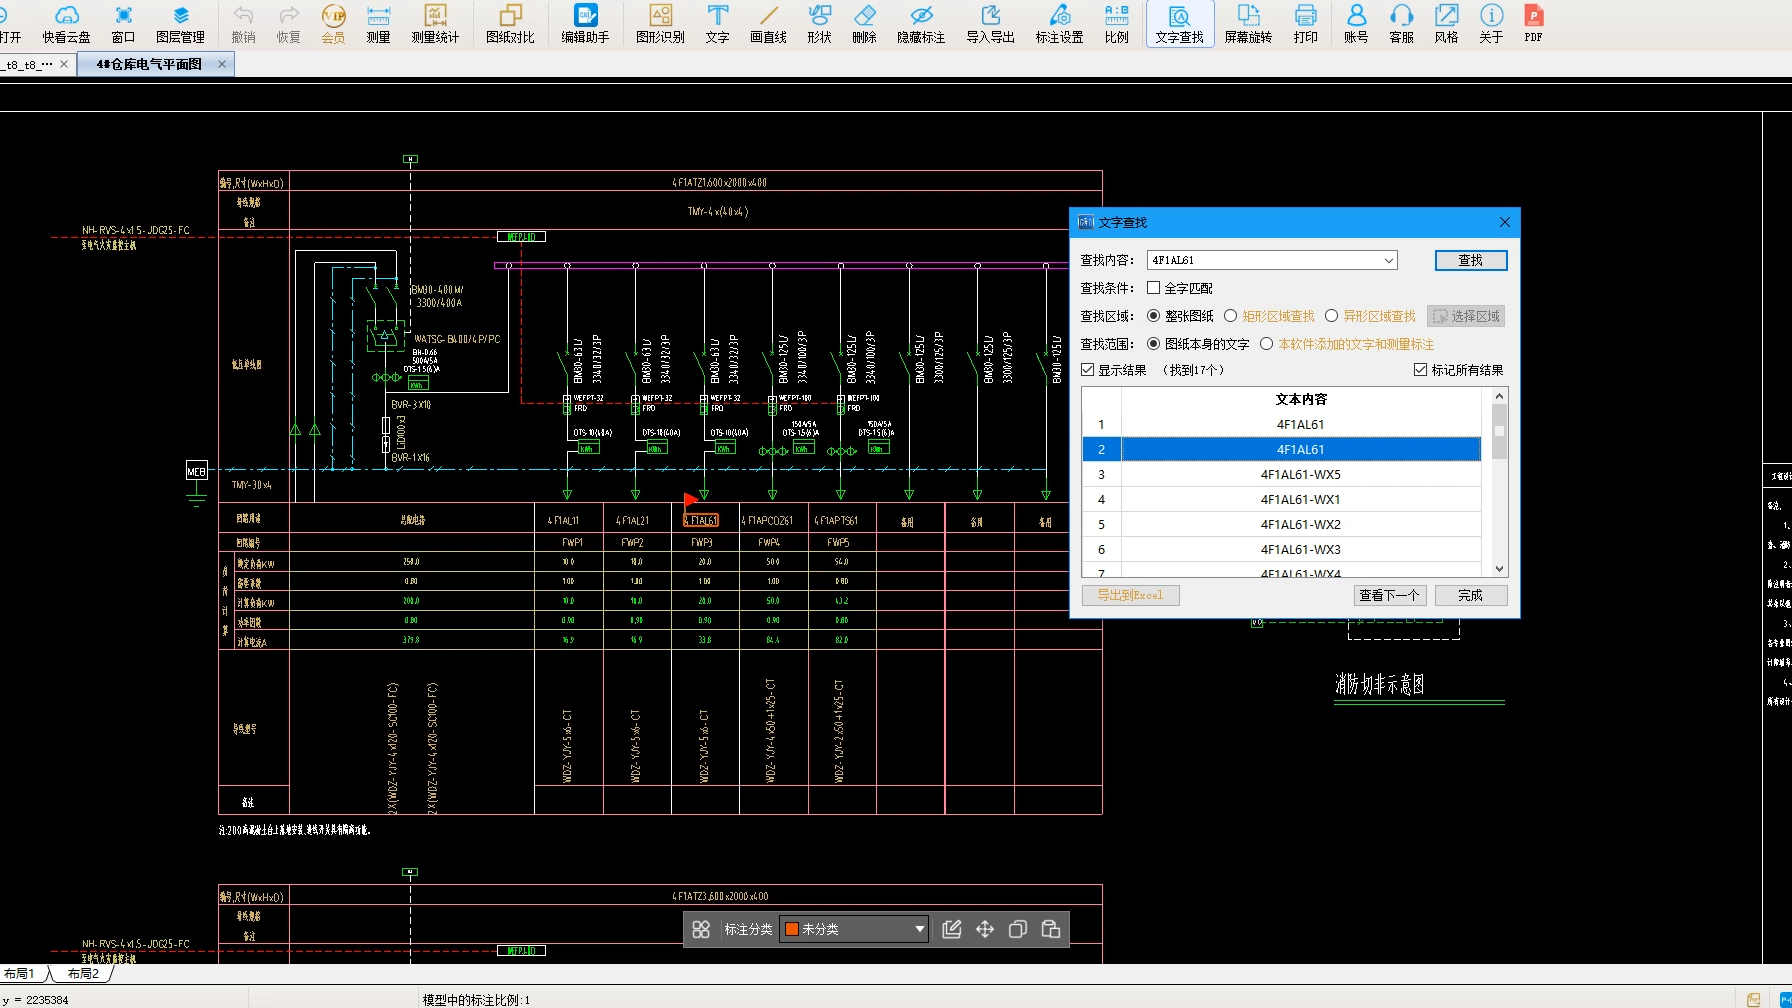This screenshot has height=1008, width=1792.
Task: Select result row 4F1AL61-WX5
Action: click(1282, 474)
